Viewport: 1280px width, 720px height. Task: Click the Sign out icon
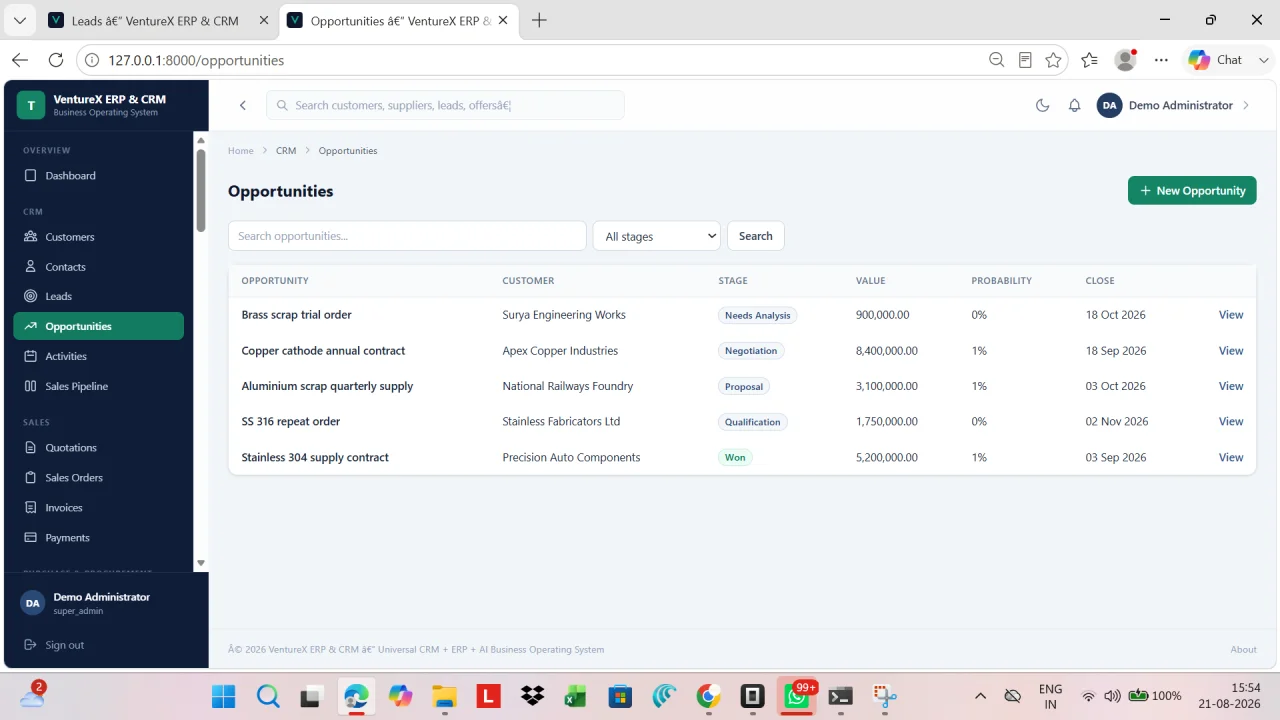click(30, 645)
